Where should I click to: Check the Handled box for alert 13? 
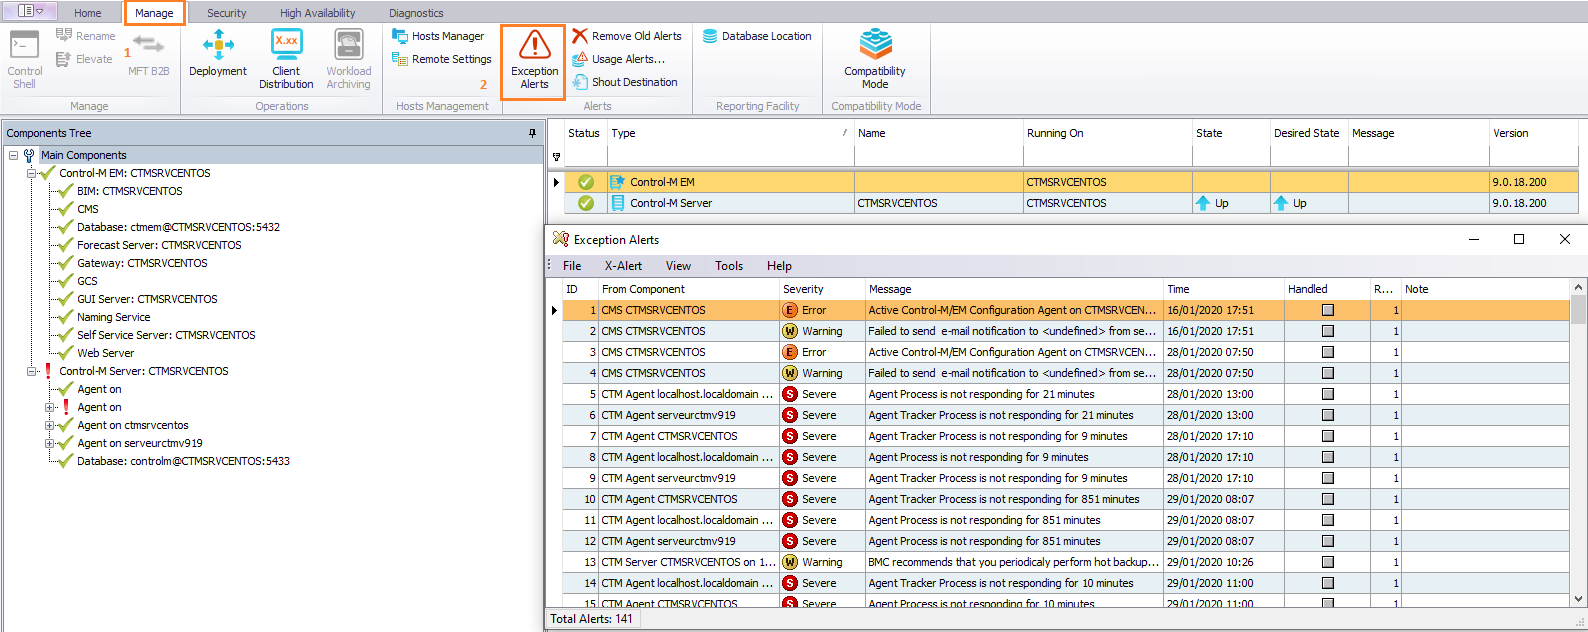1328,562
